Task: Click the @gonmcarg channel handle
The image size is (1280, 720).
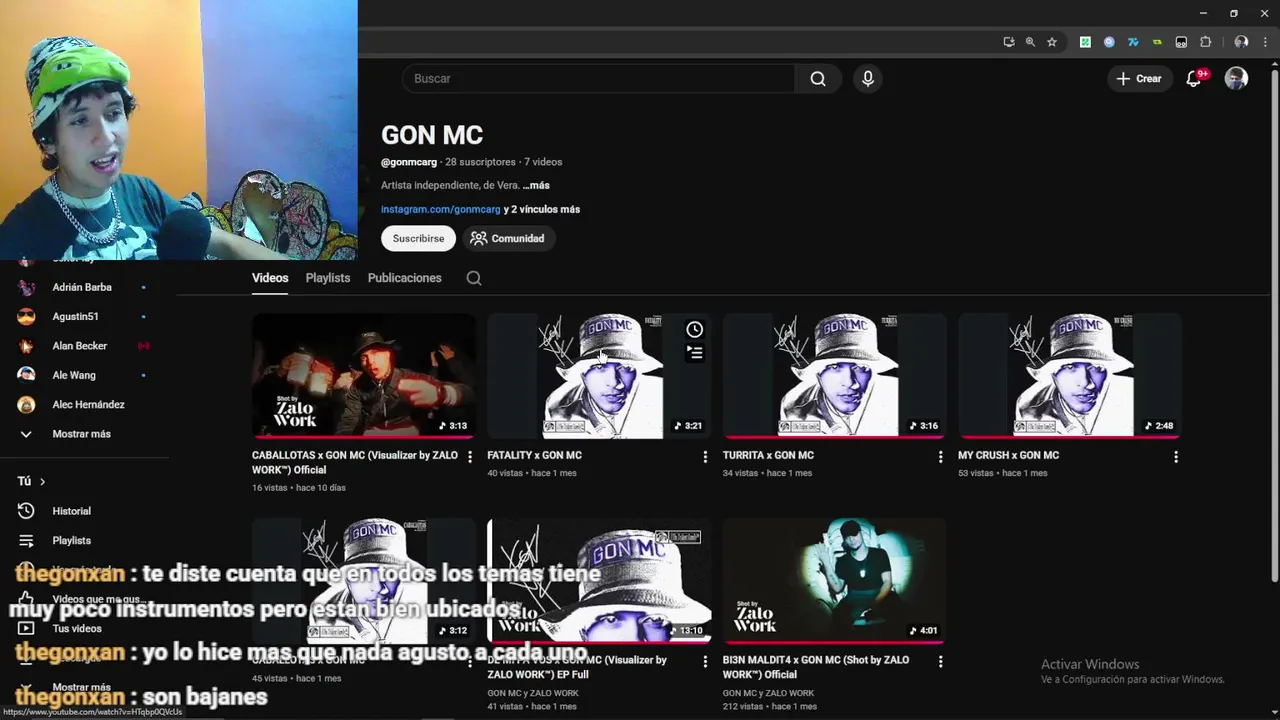Action: pos(409,162)
